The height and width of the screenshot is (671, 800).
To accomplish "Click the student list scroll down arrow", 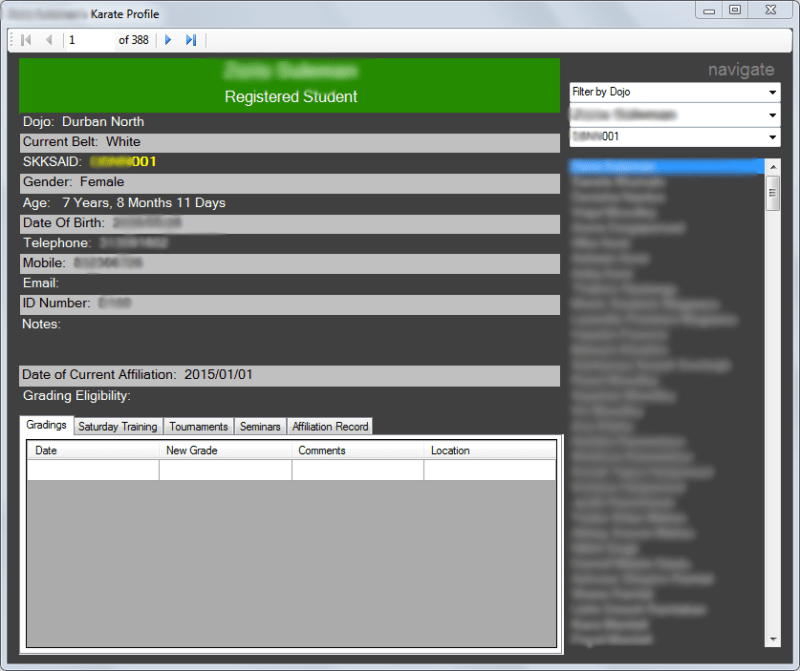I will 773,639.
